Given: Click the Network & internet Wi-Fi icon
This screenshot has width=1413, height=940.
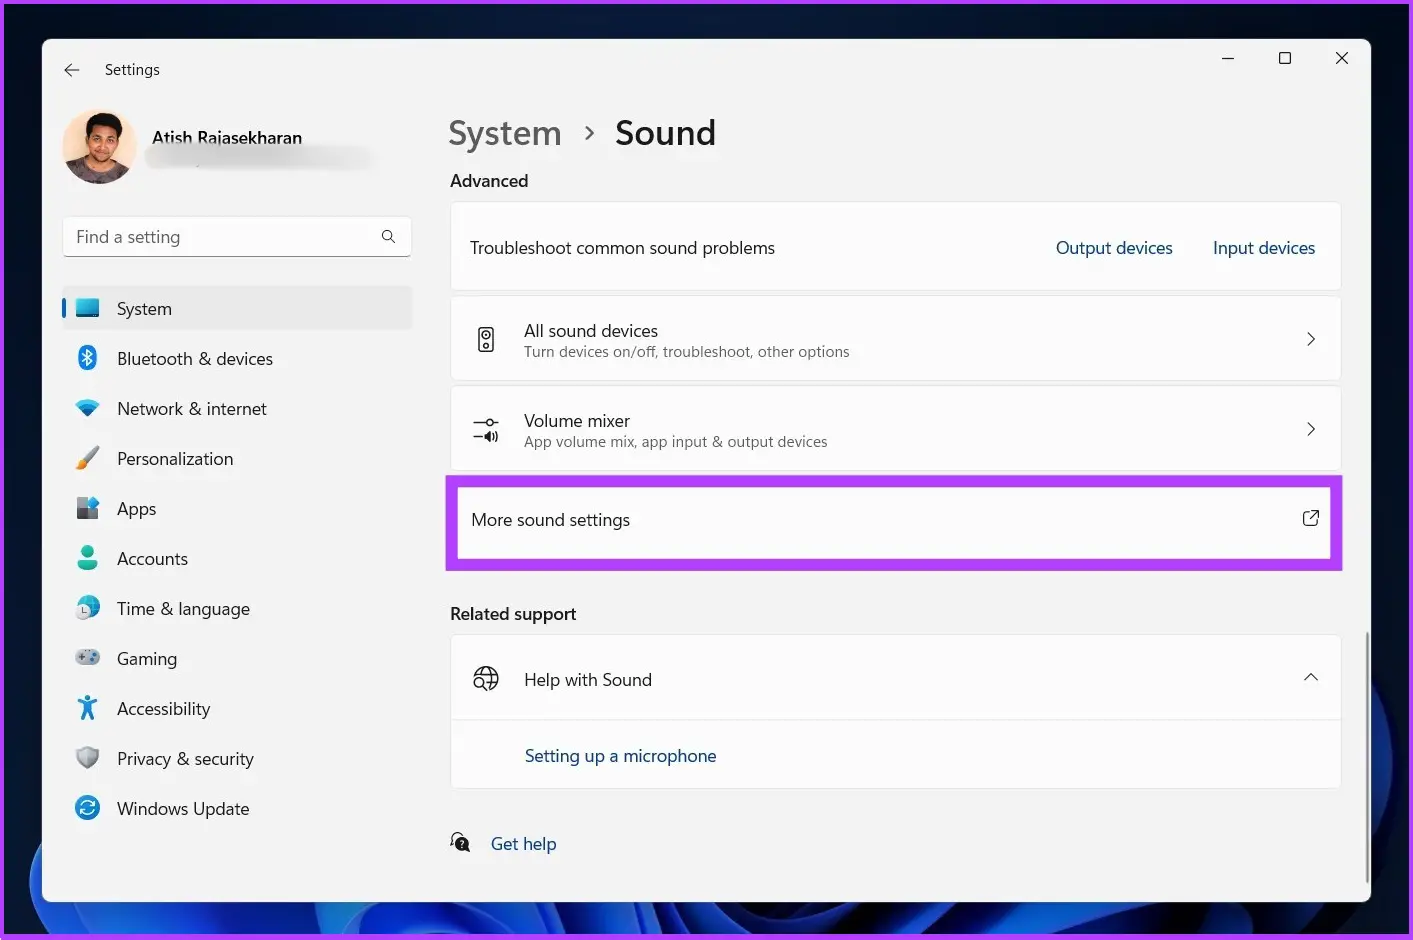Looking at the screenshot, I should coord(88,408).
